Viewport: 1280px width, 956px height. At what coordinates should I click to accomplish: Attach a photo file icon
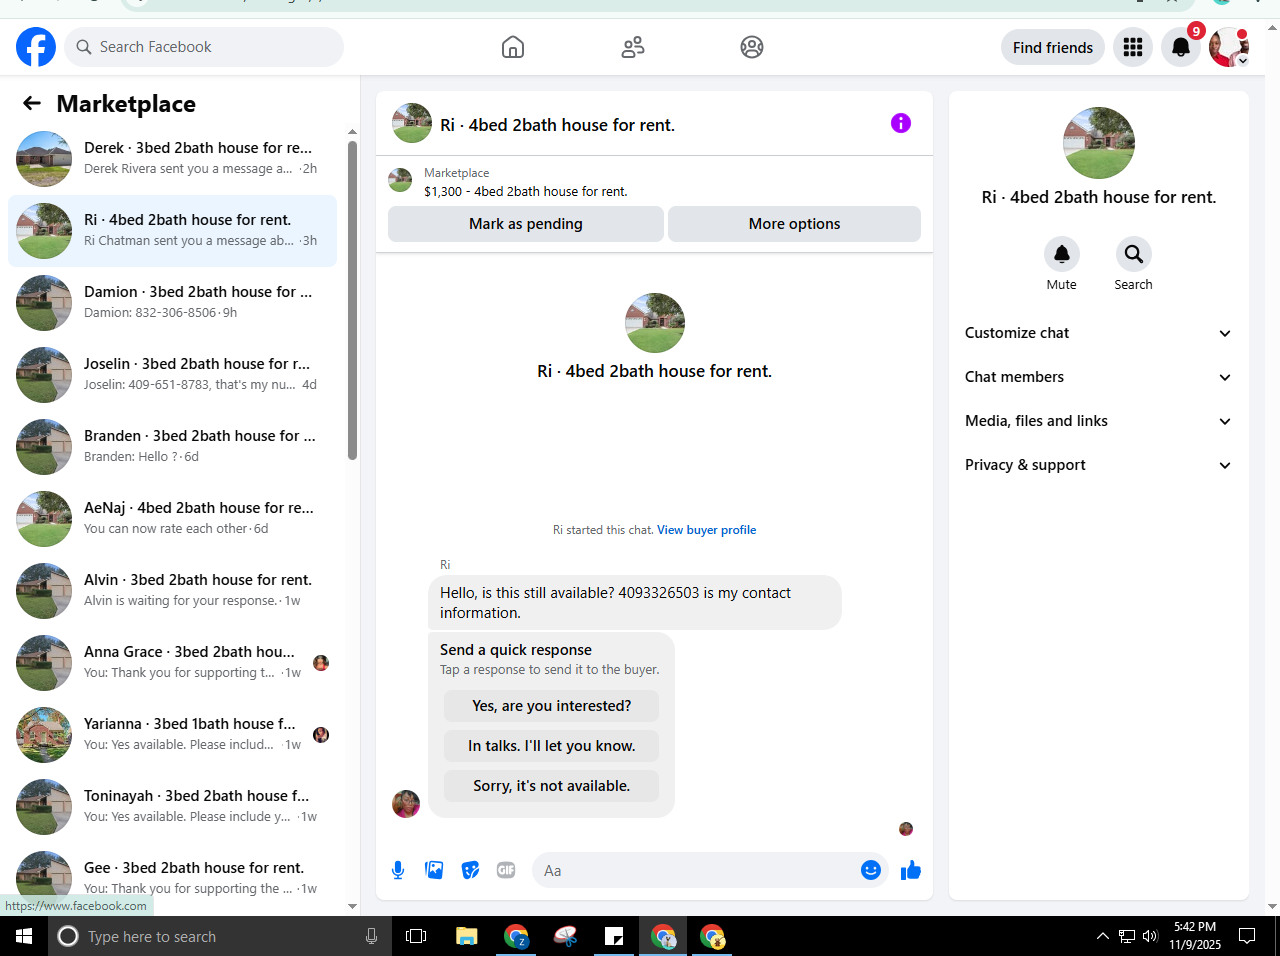[434, 870]
